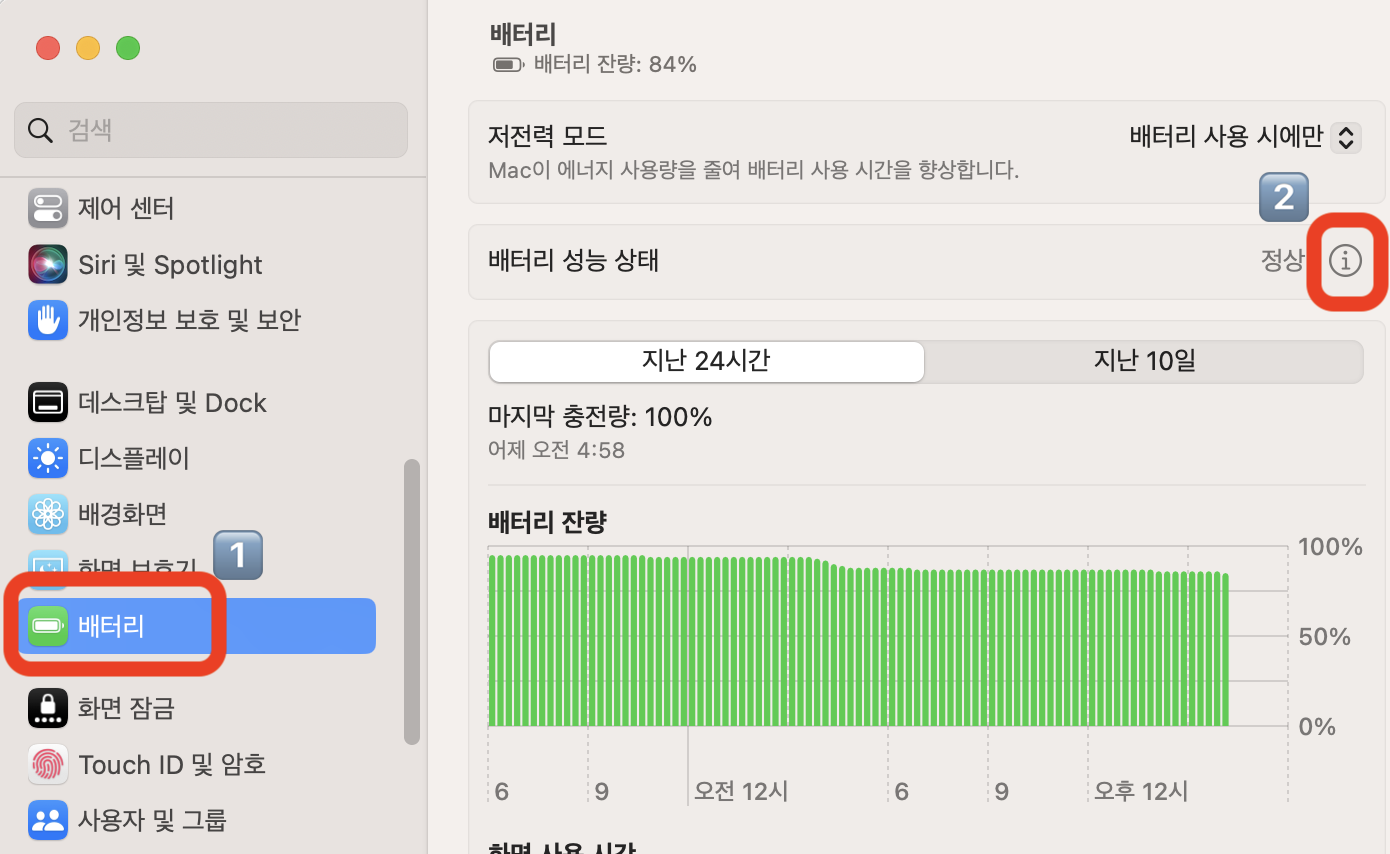Open 사용자 및 그룹 settings
The height and width of the screenshot is (854, 1390).
[47, 820]
